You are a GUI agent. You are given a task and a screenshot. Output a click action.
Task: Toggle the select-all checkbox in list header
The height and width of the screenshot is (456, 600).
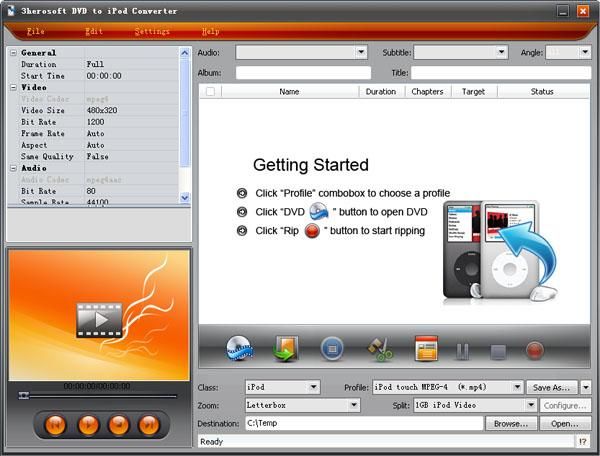(210, 91)
